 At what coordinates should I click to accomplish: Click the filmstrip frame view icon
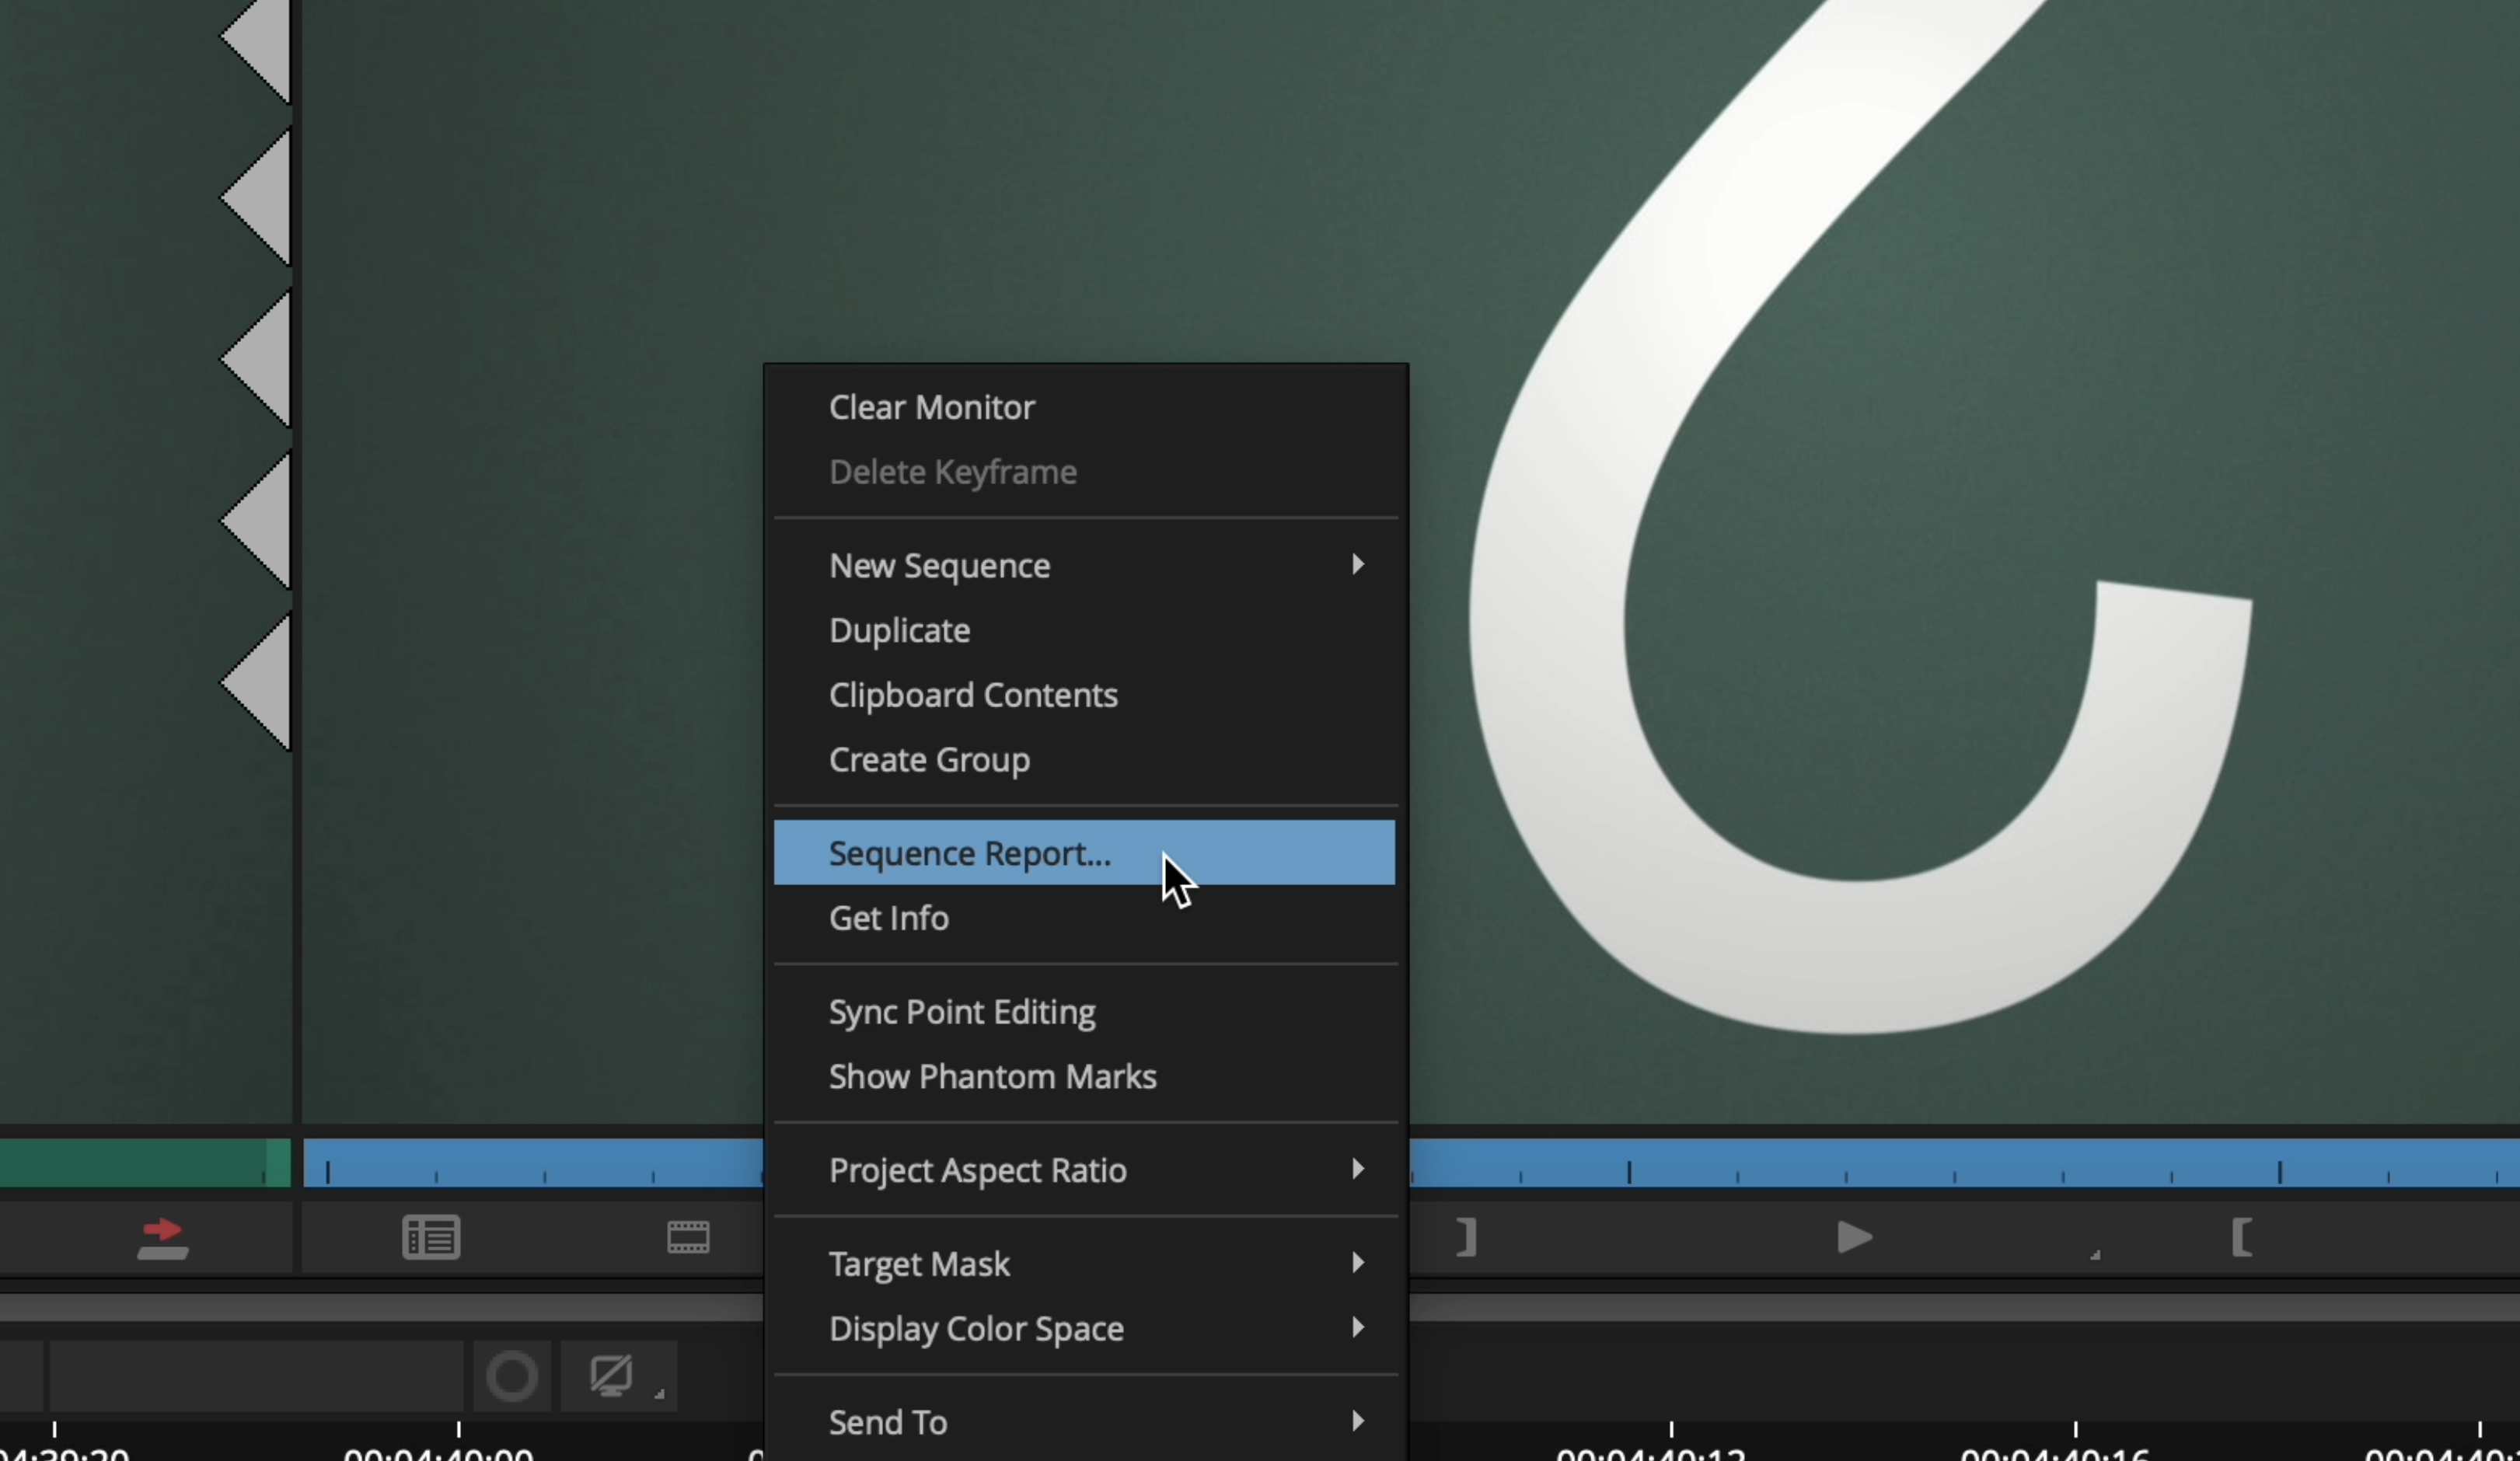coord(688,1238)
